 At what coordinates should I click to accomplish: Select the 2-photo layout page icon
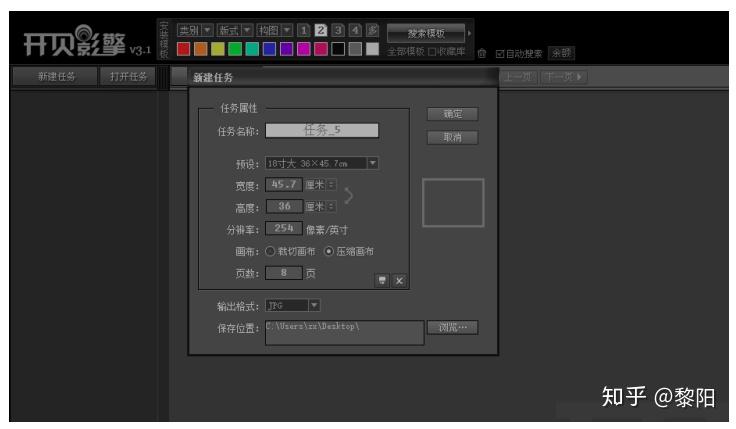[321, 31]
